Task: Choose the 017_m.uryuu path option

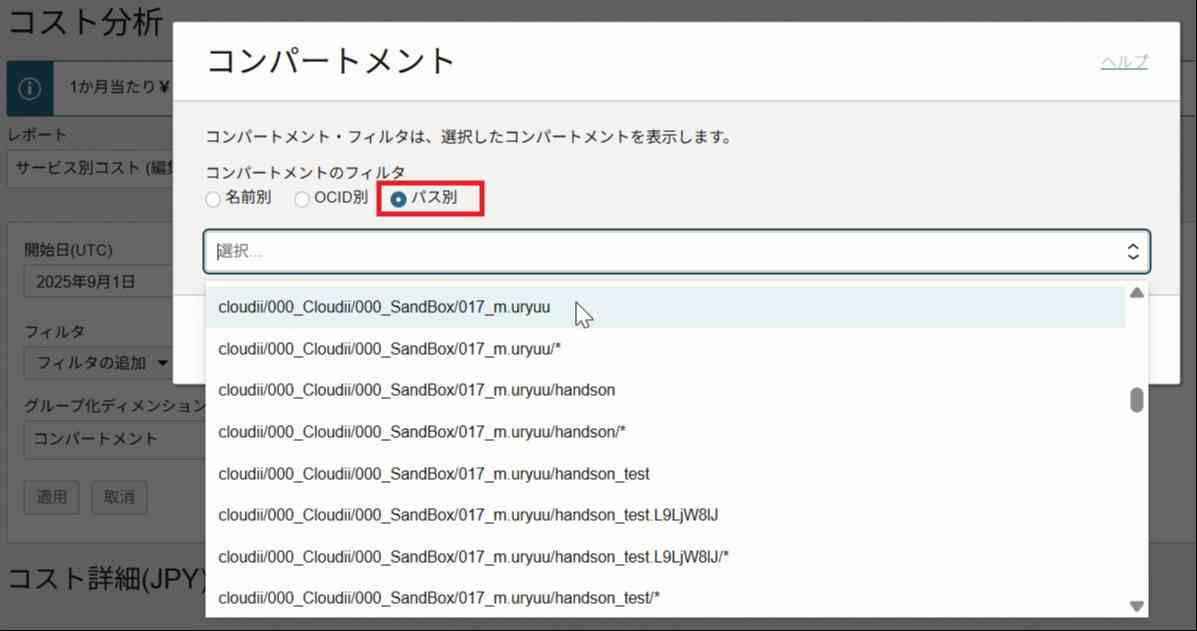Action: [x=384, y=308]
